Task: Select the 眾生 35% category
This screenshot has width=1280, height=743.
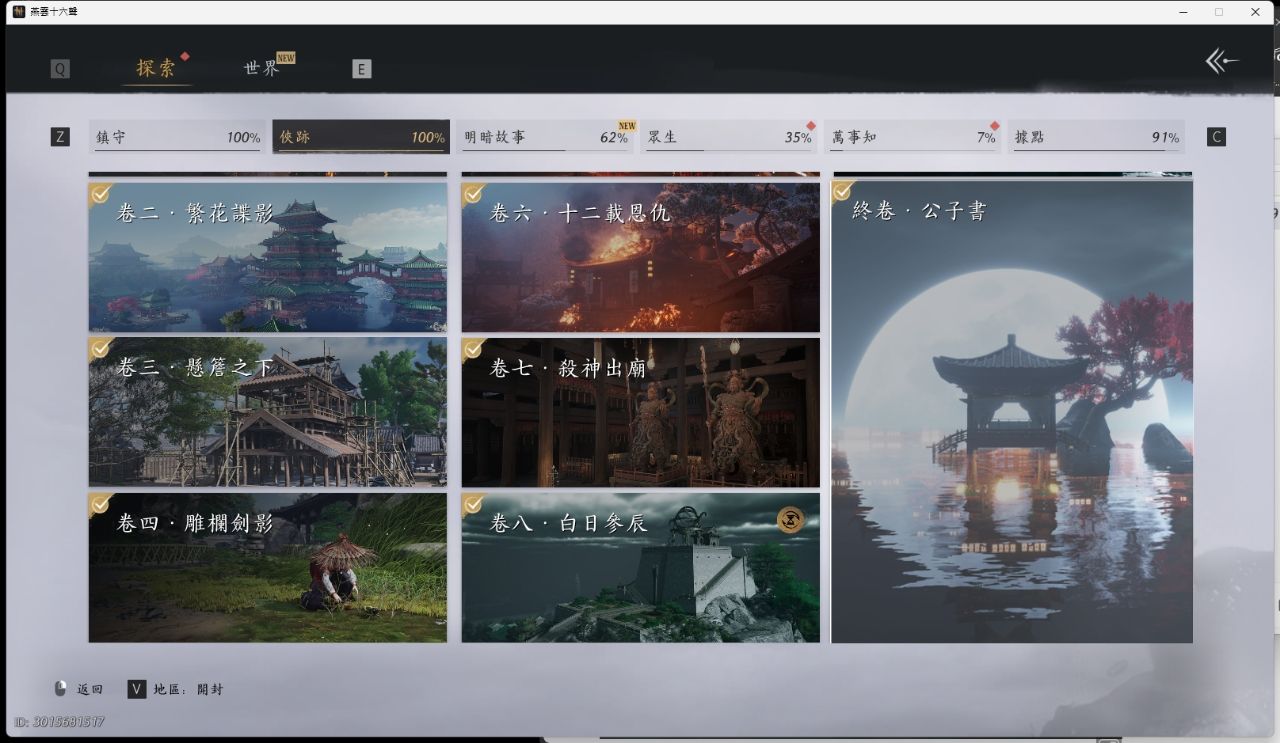Action: click(730, 137)
